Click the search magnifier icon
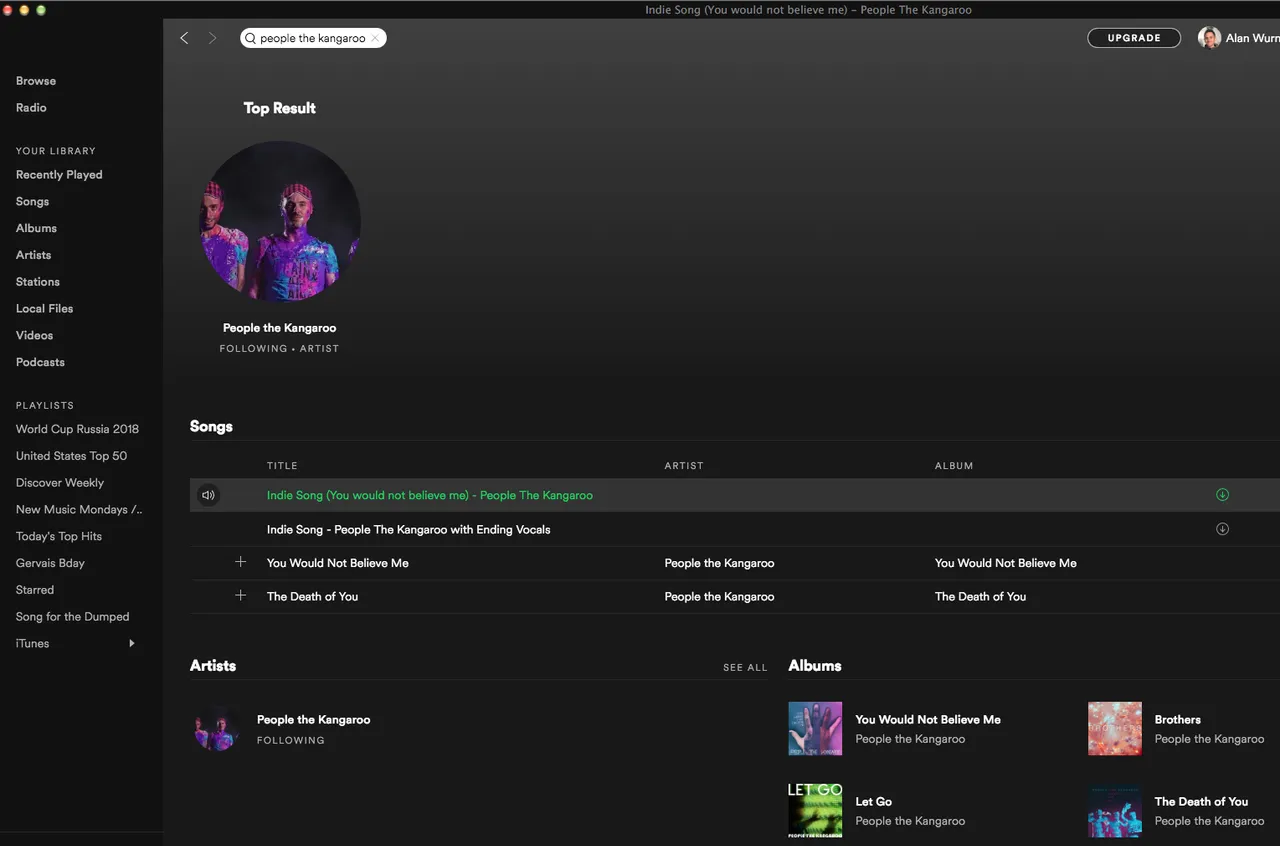Screen dimensions: 1280x846 [x=251, y=38]
